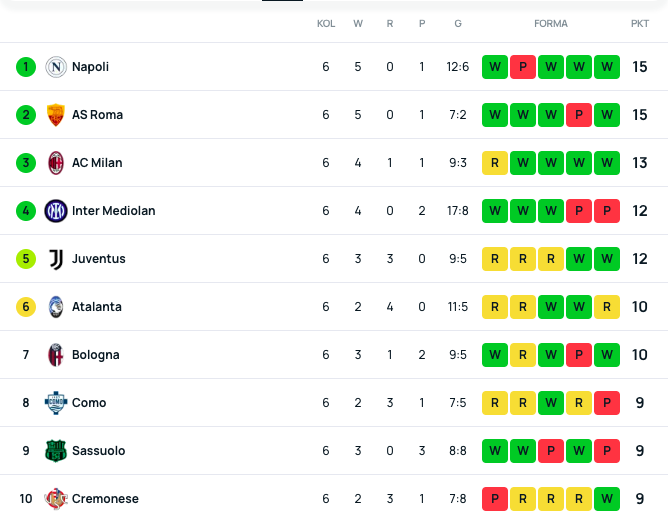Click the AC Milan club logo

click(56, 163)
